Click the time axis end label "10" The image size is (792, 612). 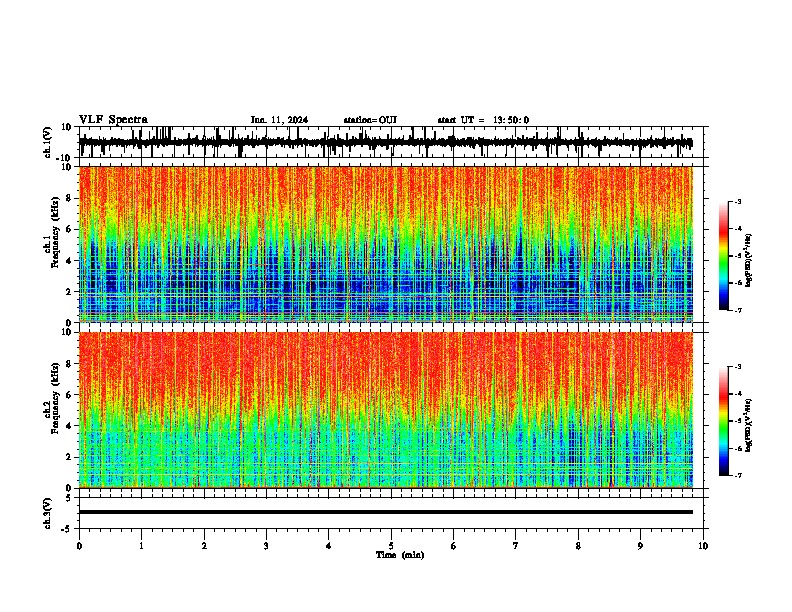click(x=703, y=546)
